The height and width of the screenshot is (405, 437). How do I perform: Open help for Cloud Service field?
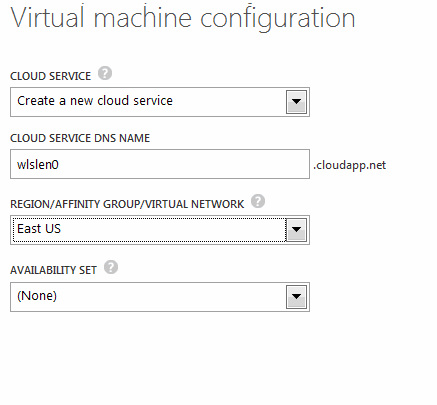point(105,73)
